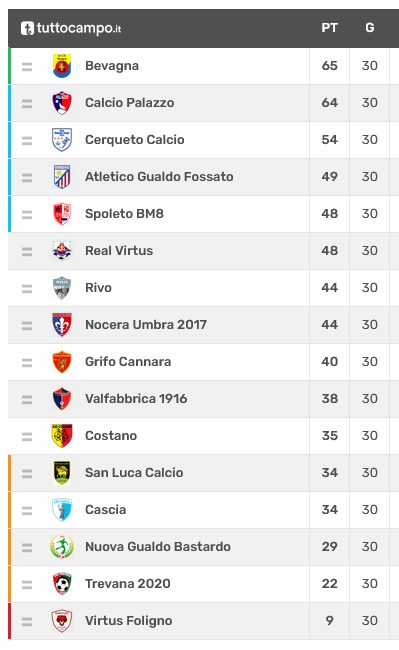Image resolution: width=399 pixels, height=650 pixels.
Task: Click the Costano team crest
Action: (x=62, y=436)
